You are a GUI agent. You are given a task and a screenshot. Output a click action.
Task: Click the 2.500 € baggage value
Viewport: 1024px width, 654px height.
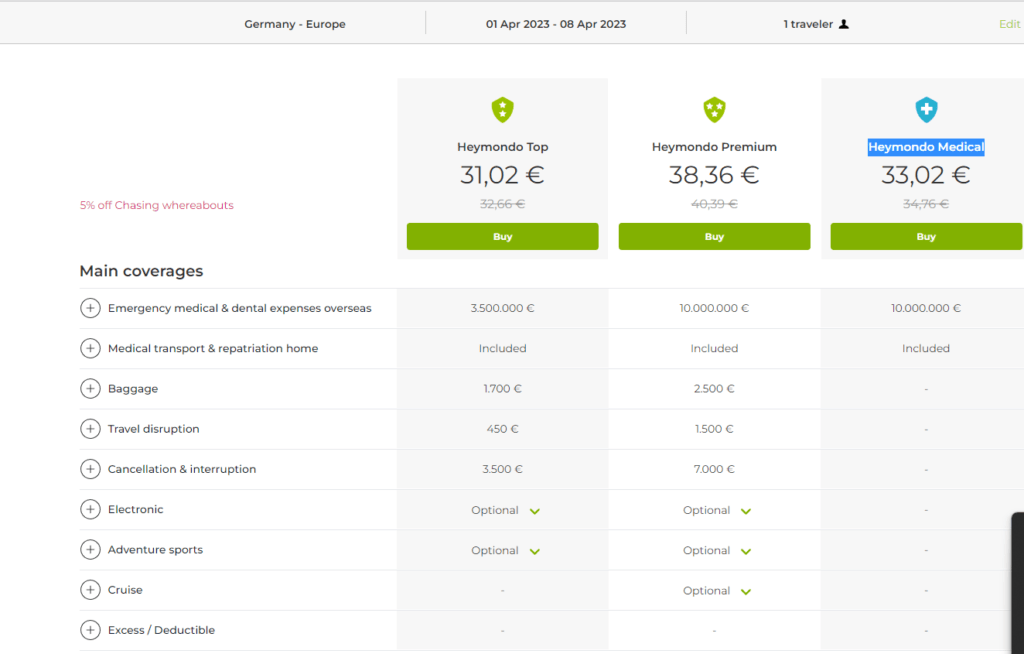point(714,389)
